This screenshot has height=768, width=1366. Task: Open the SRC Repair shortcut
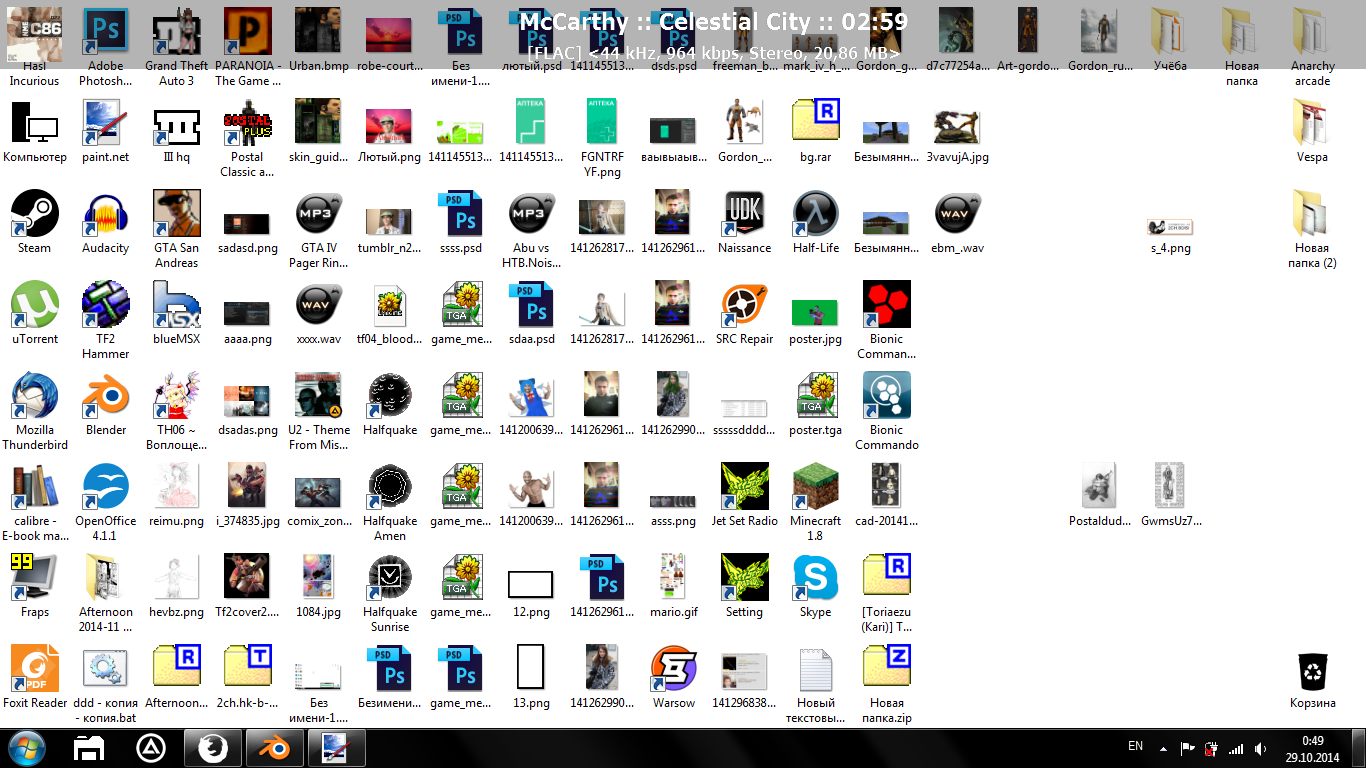[744, 306]
